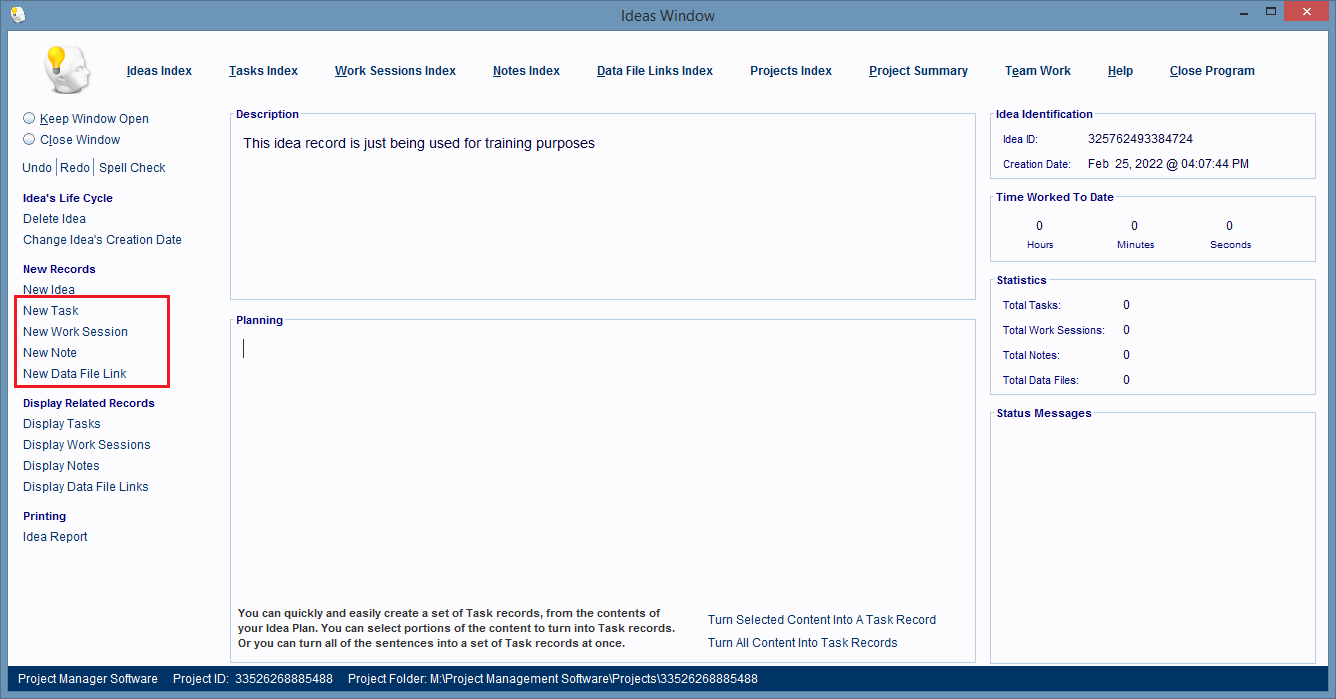Click the lightbulb head logo icon

coord(67,70)
